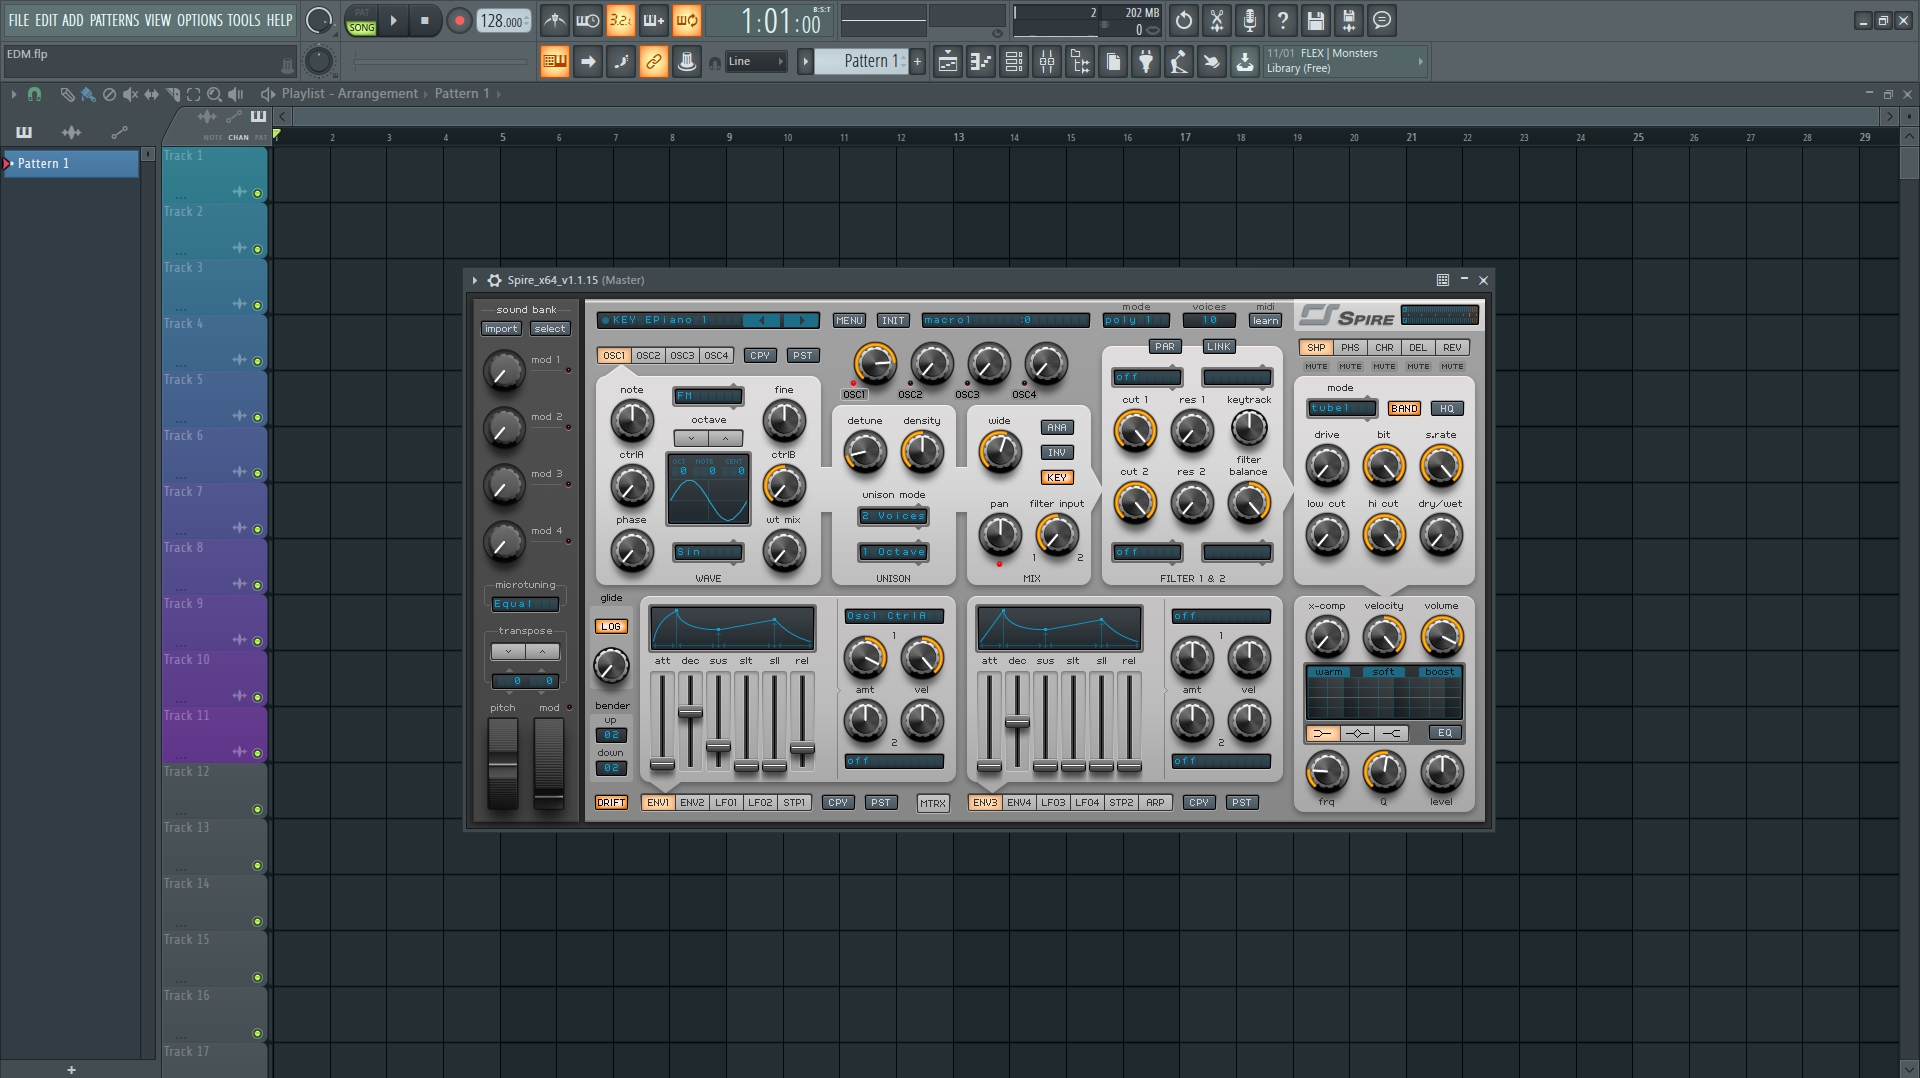Toggle the loop recording icon

(686, 20)
